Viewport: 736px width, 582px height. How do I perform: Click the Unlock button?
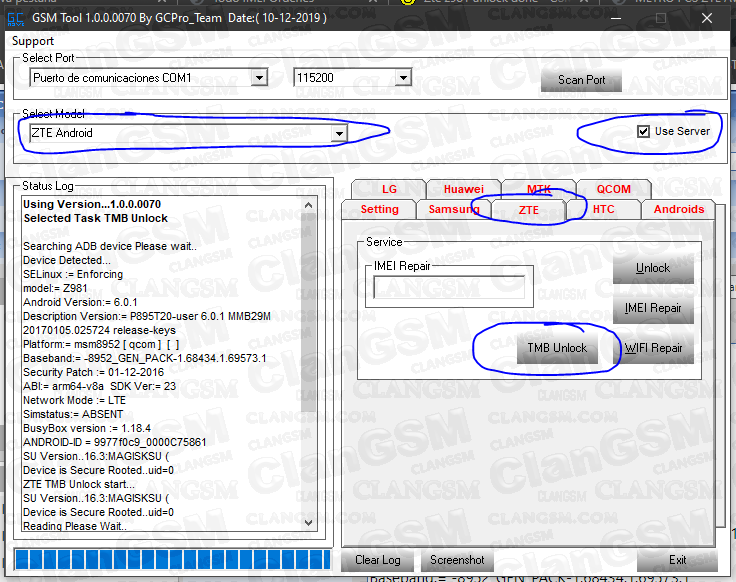653,268
